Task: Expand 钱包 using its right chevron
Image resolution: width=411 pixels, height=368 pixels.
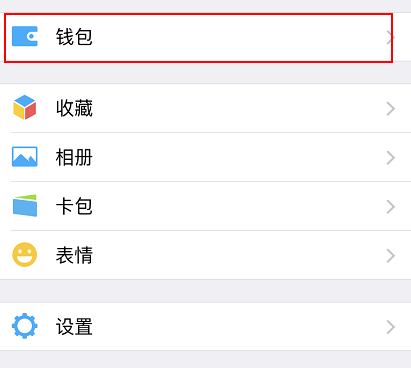Action: pyautogui.click(x=391, y=37)
